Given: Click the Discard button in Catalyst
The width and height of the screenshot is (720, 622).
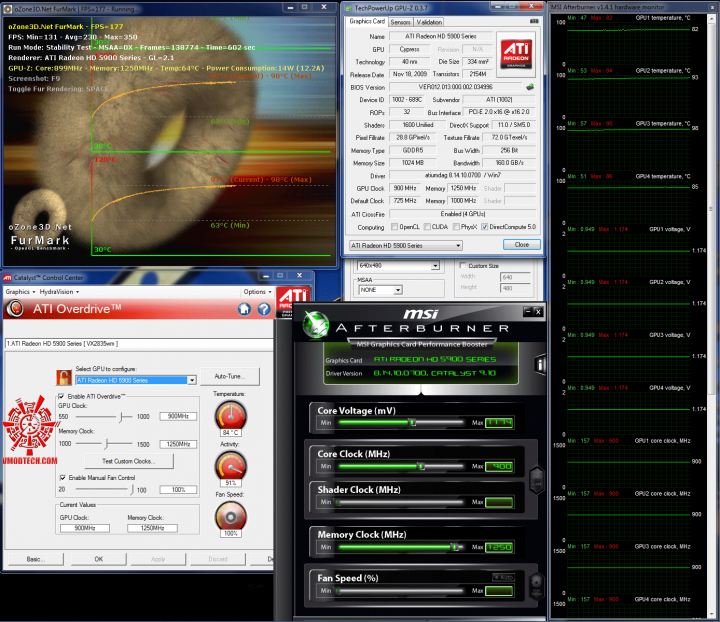Looking at the screenshot, I should click(218, 559).
